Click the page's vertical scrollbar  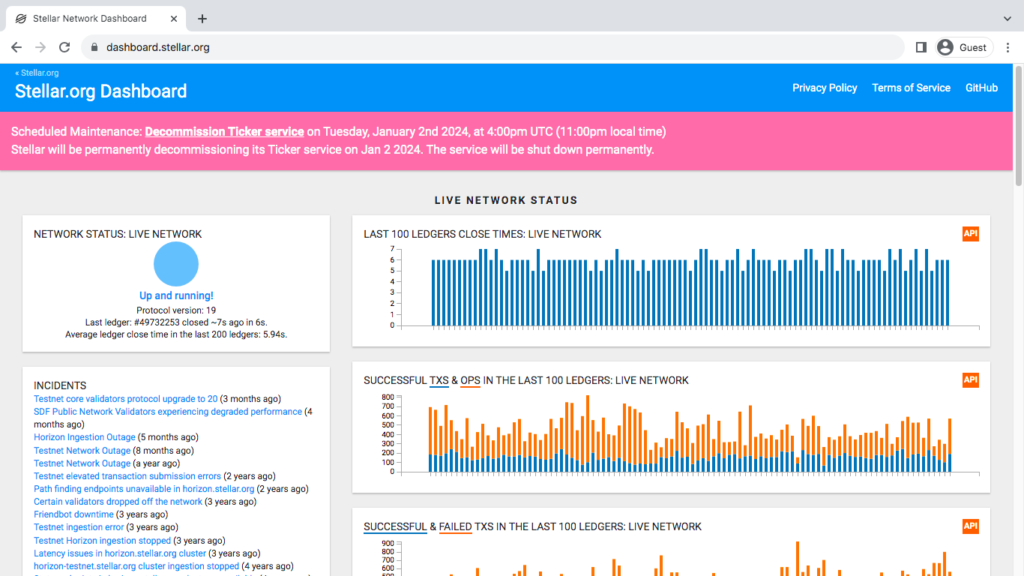click(1017, 300)
